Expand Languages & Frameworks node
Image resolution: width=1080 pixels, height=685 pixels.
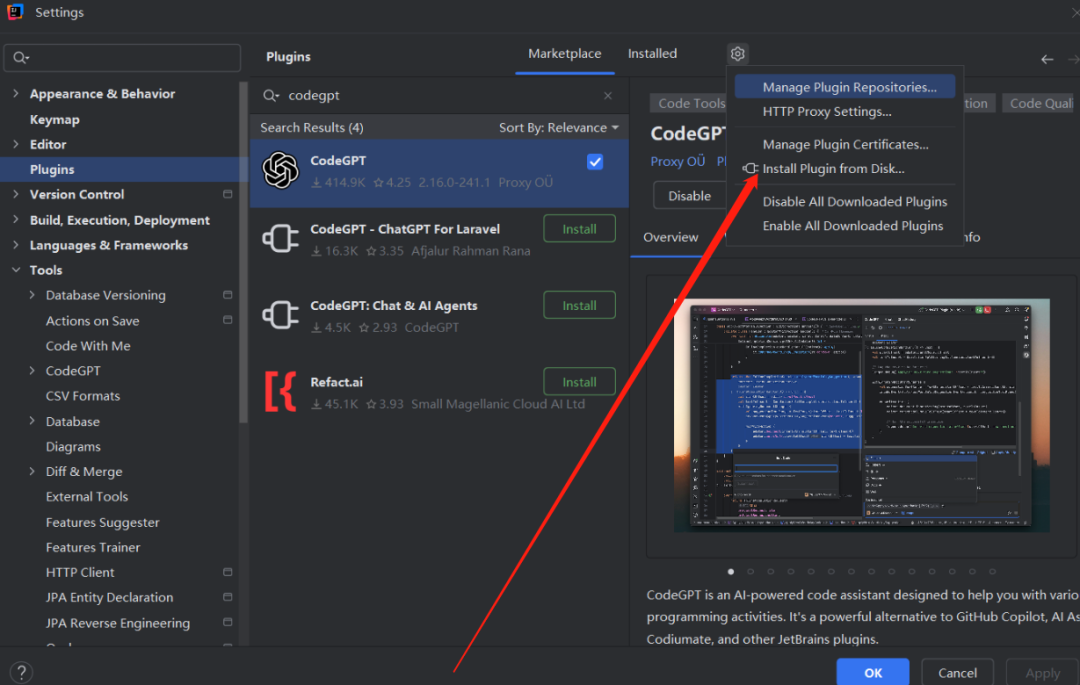pos(16,245)
